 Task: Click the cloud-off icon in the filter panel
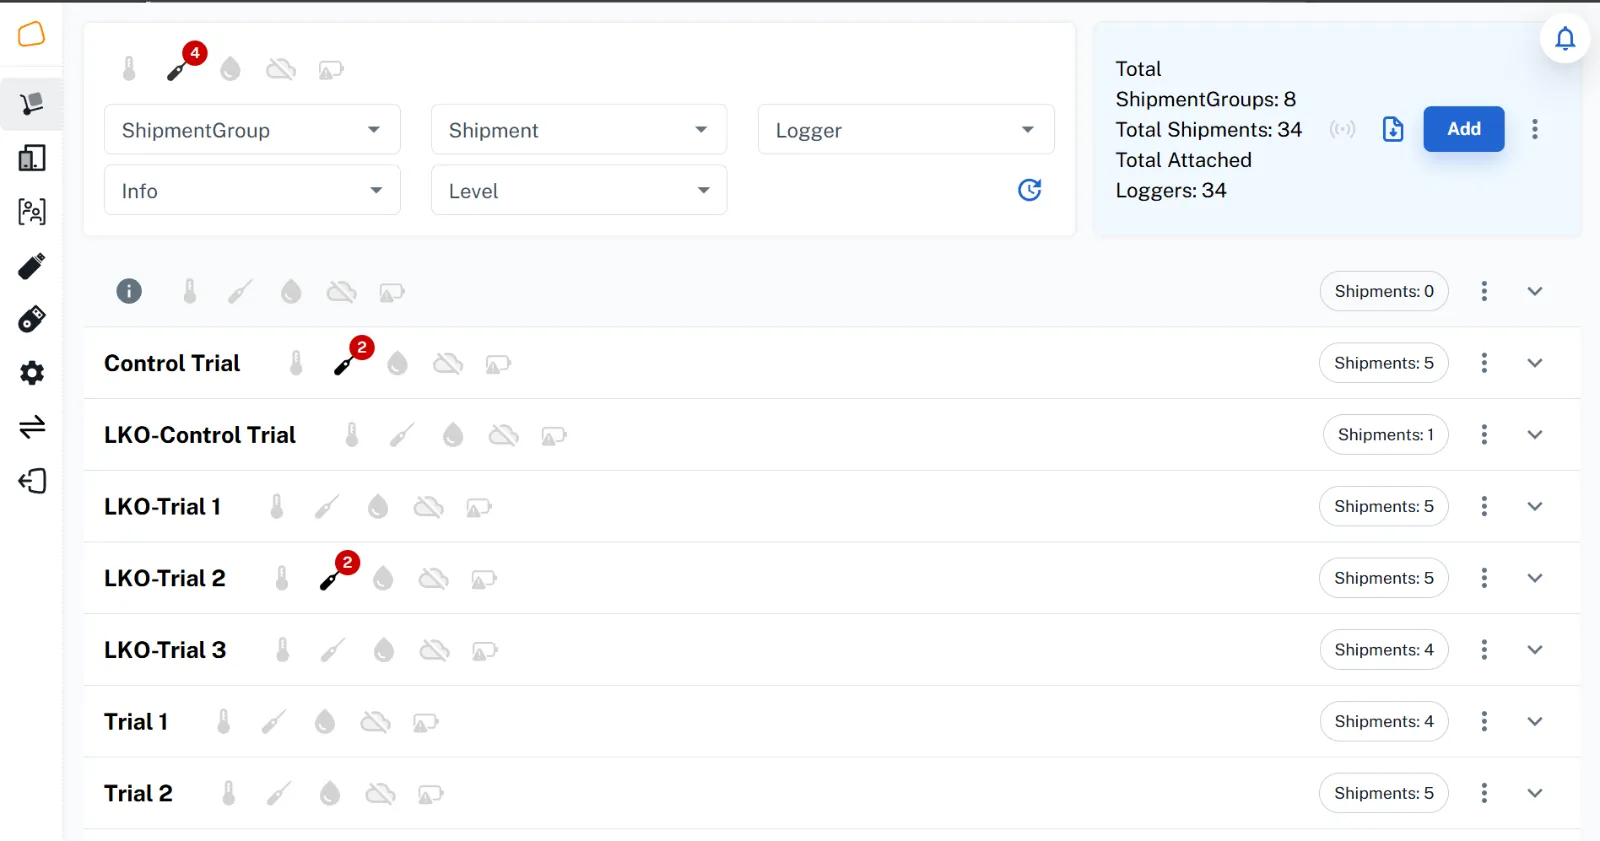[281, 69]
